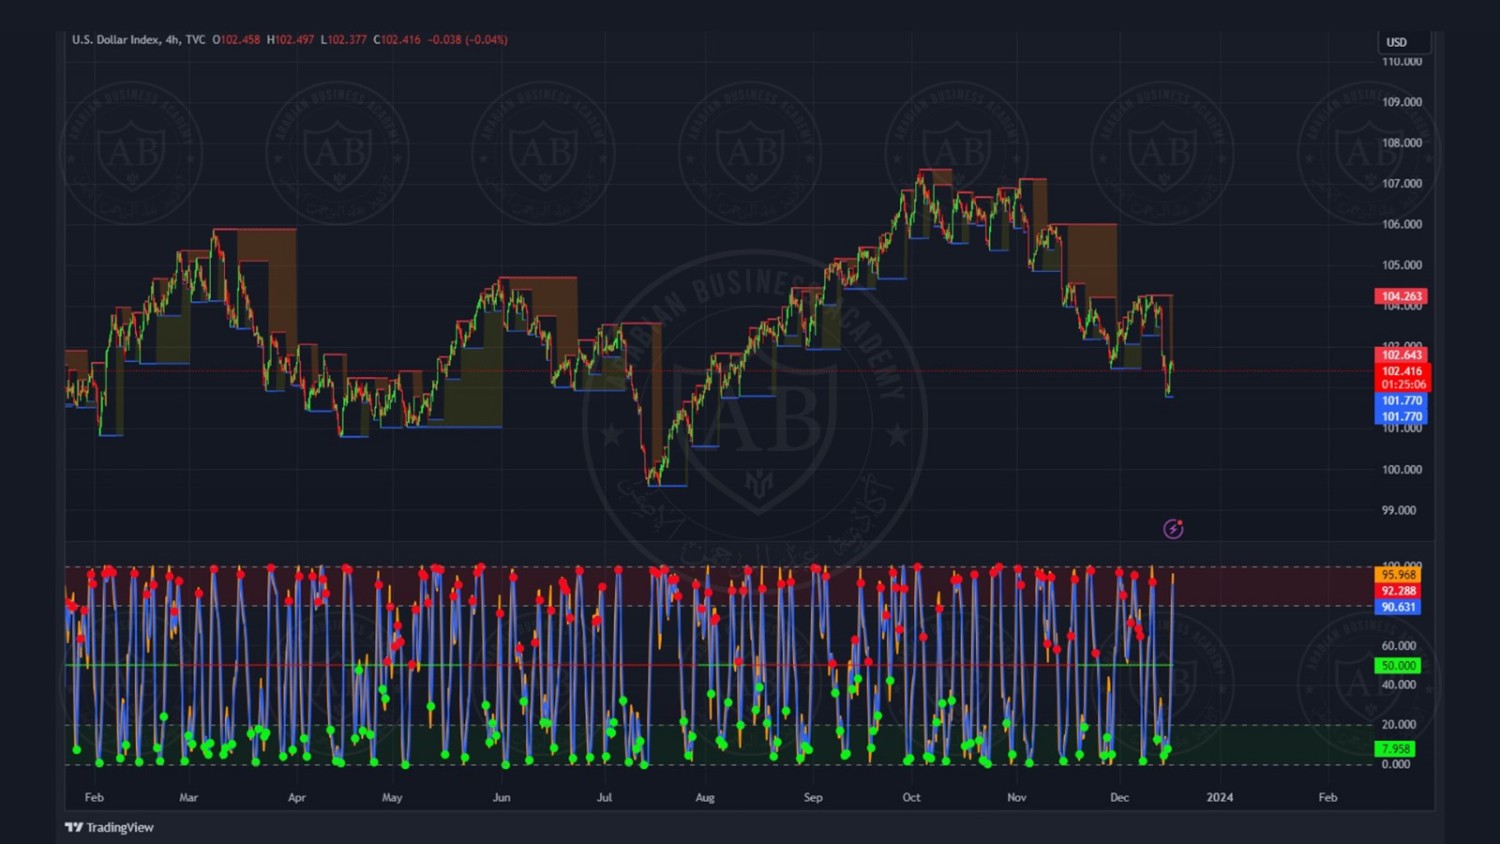Click the 106.000 price scale label
The image size is (1500, 844).
(1402, 225)
